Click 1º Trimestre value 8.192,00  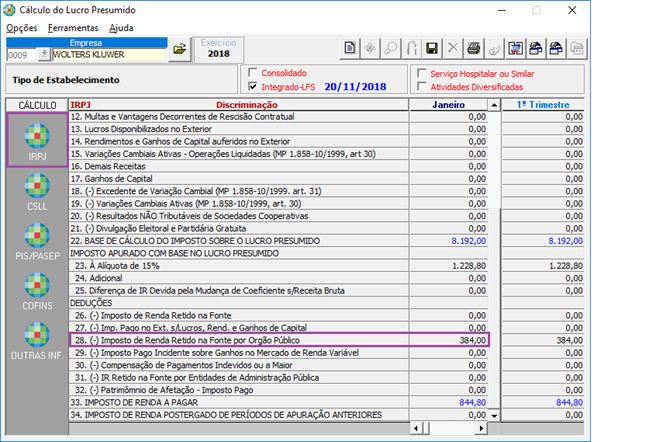[x=565, y=241]
